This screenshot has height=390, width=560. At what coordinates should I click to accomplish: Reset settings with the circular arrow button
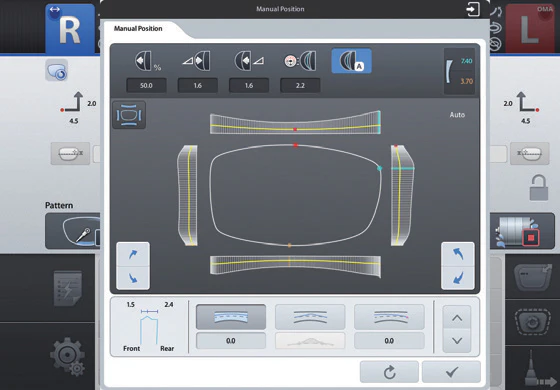pyautogui.click(x=389, y=372)
